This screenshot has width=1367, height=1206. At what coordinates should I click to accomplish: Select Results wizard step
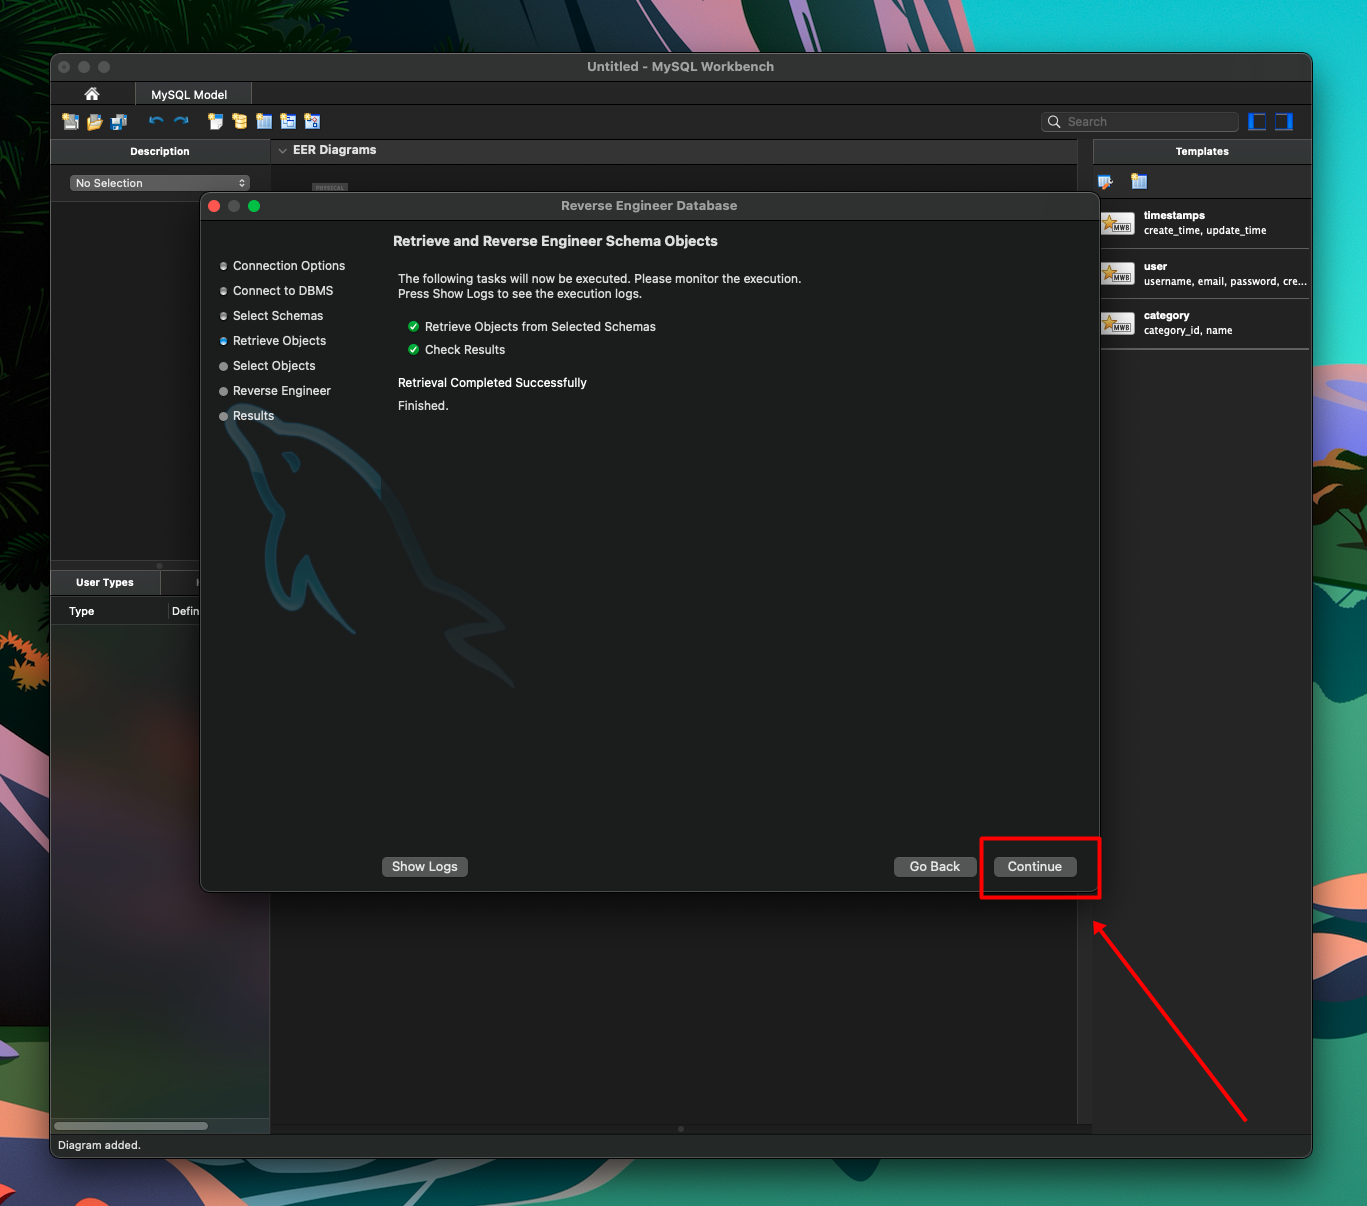tap(247, 416)
